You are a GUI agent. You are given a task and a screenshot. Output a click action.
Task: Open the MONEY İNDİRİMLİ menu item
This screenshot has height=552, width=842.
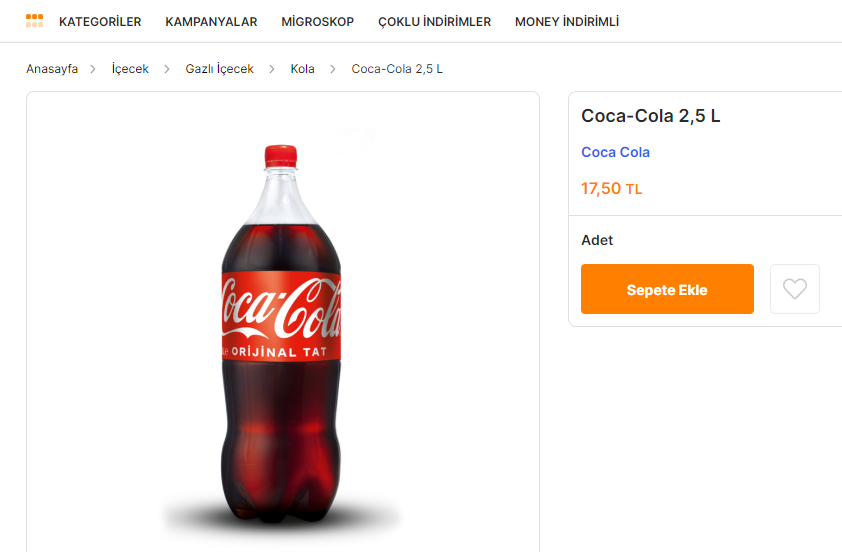(x=566, y=21)
